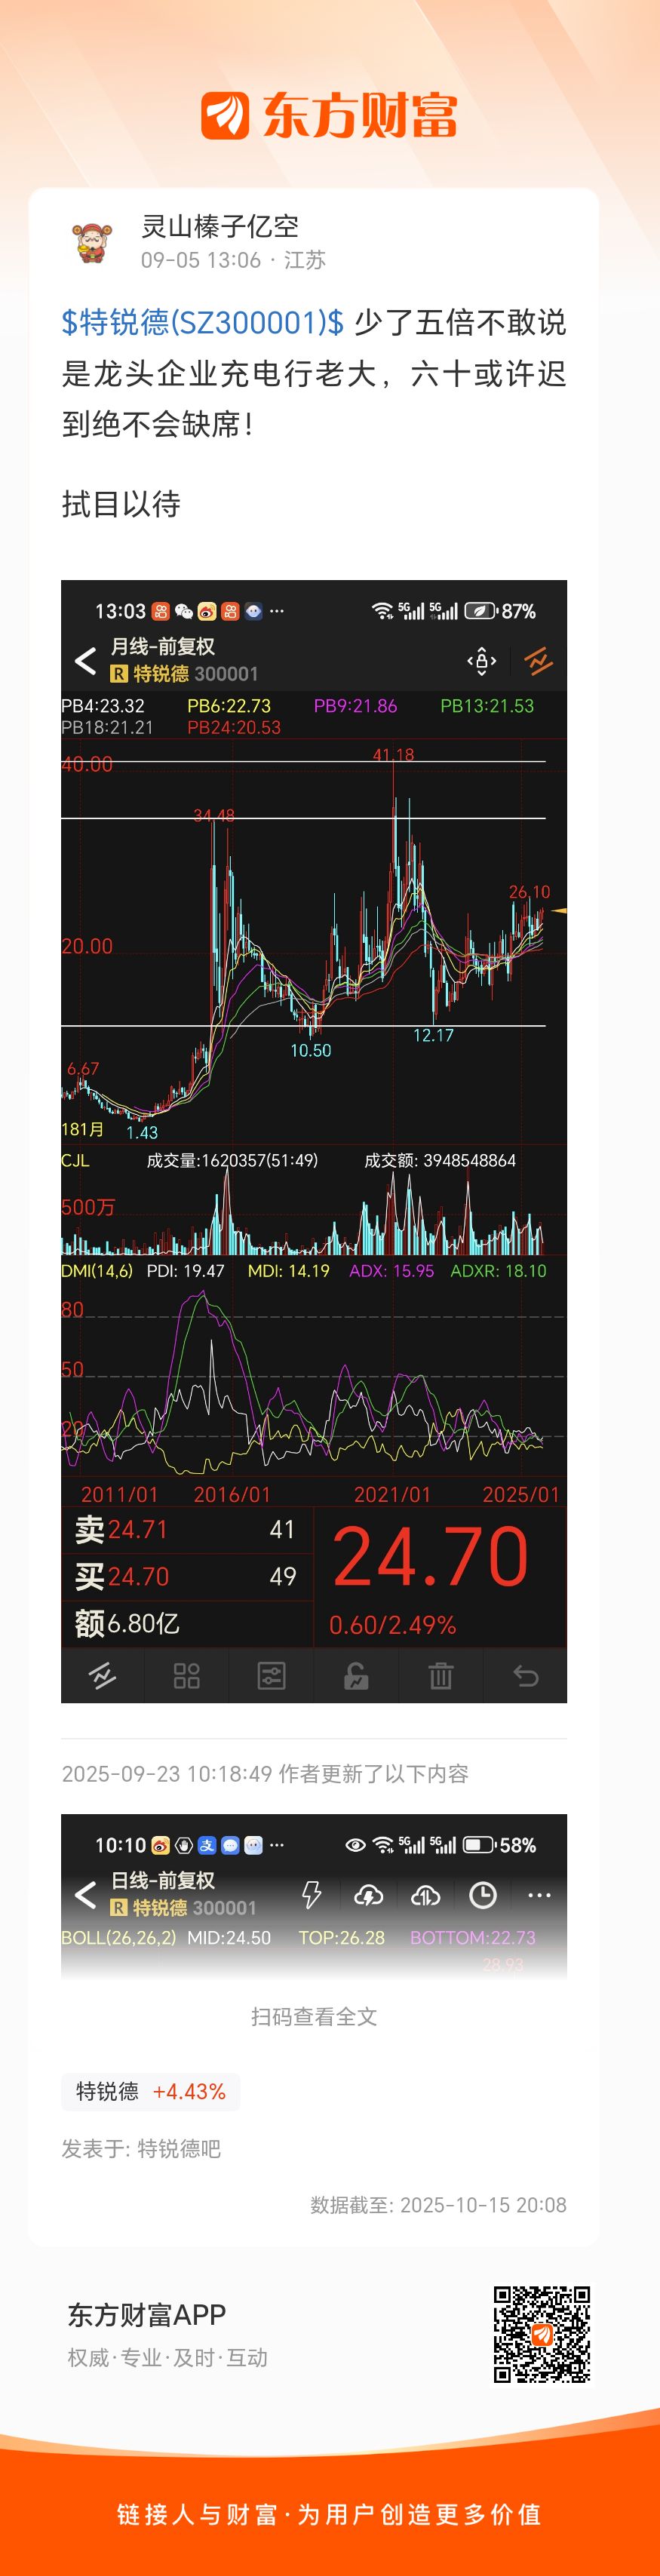Open the 灵山榛子亿空 user profile name
Viewport: 660px width, 2576px height.
220,227
